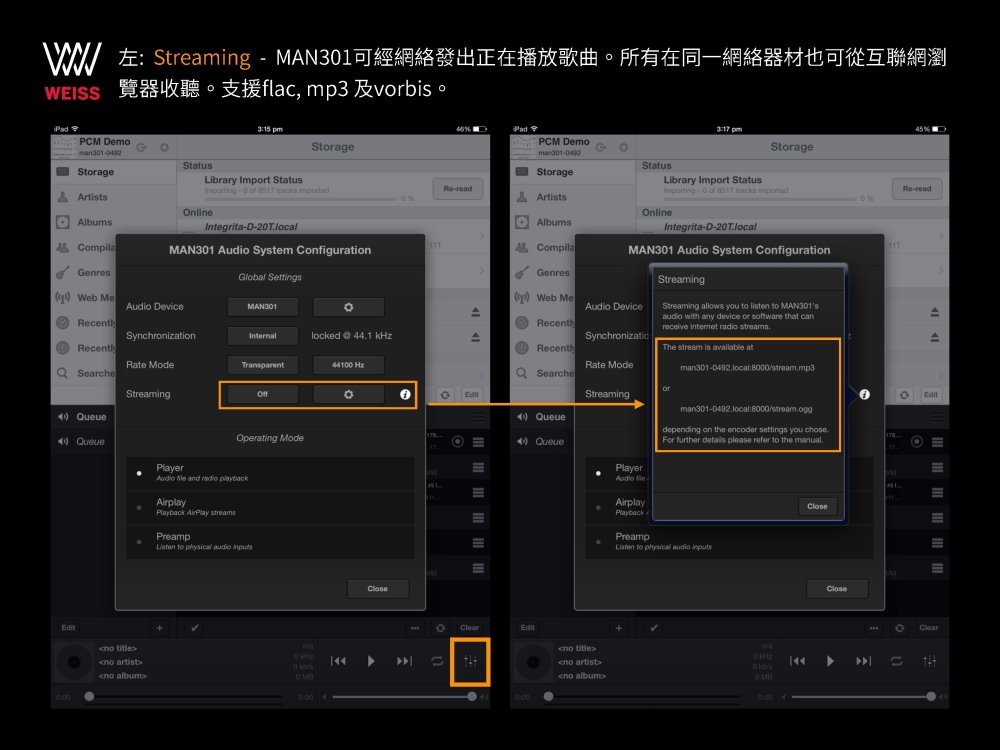Click 'locked @ 44.1 kHz' status text

click(351, 336)
